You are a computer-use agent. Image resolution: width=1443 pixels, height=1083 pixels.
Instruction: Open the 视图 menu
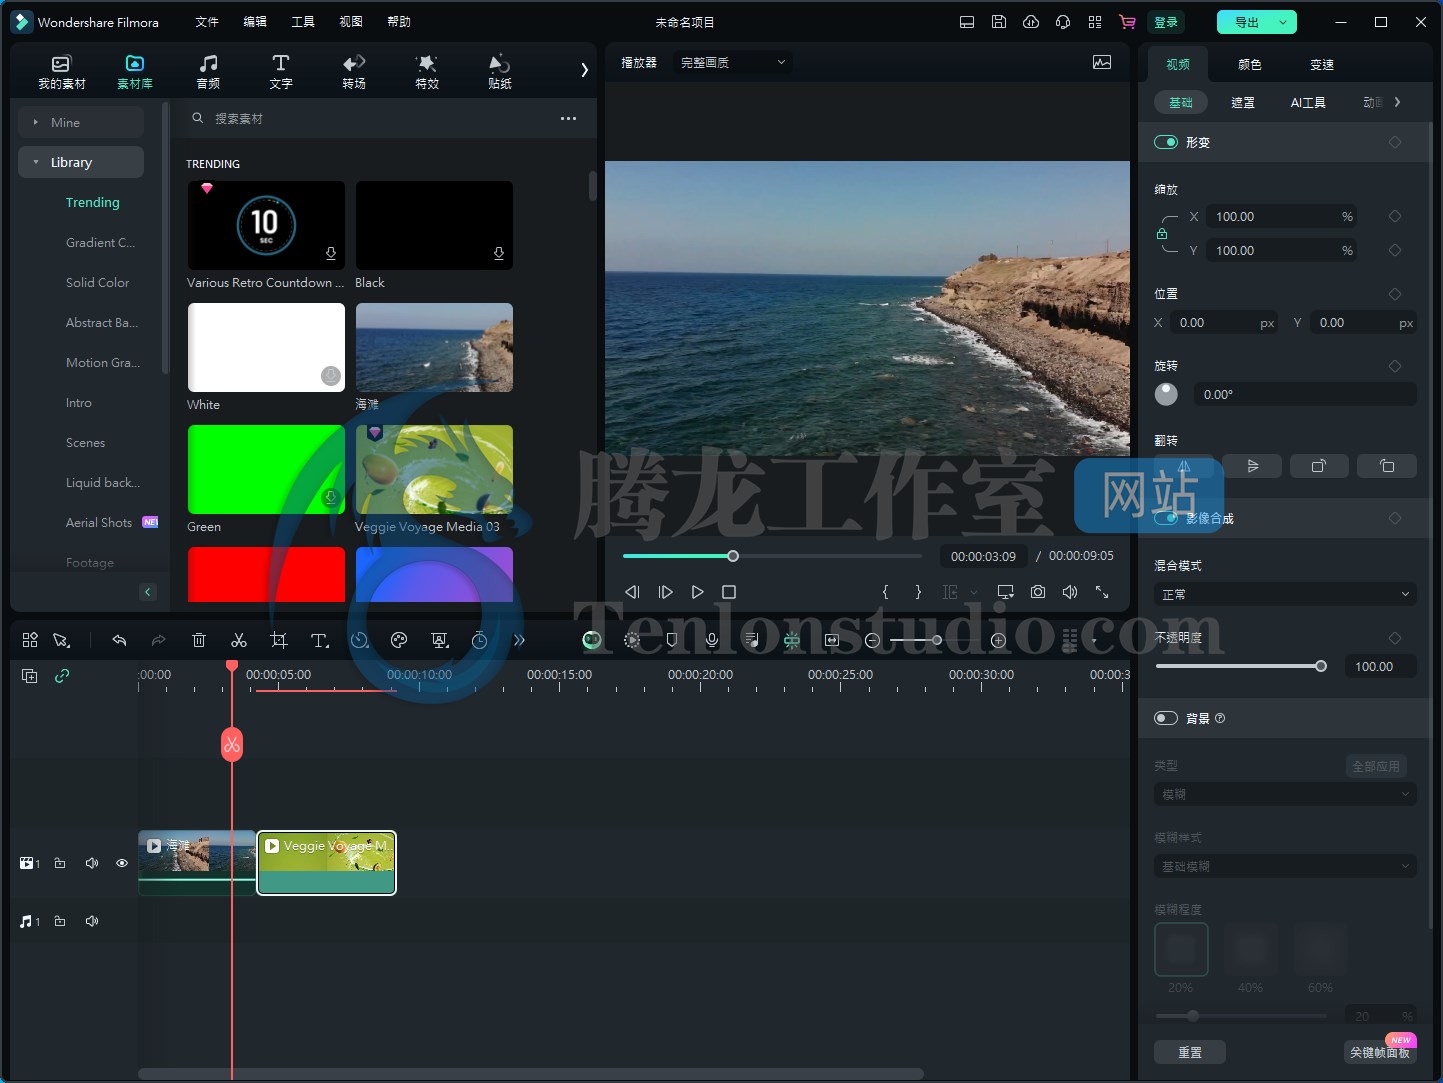[351, 22]
